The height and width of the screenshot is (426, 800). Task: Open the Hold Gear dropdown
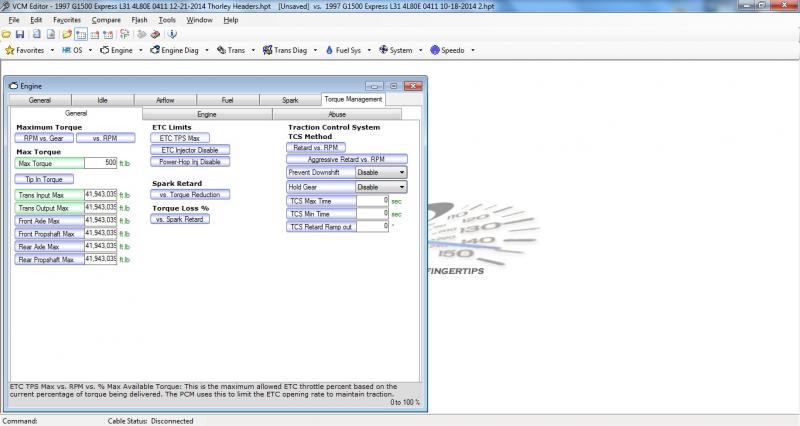coord(381,187)
